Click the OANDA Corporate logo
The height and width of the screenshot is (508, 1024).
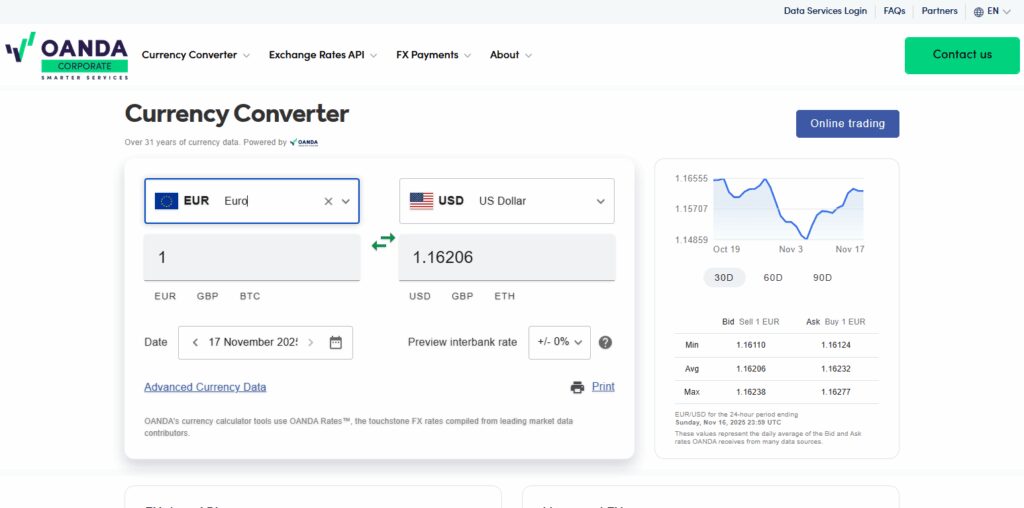pyautogui.click(x=67, y=56)
